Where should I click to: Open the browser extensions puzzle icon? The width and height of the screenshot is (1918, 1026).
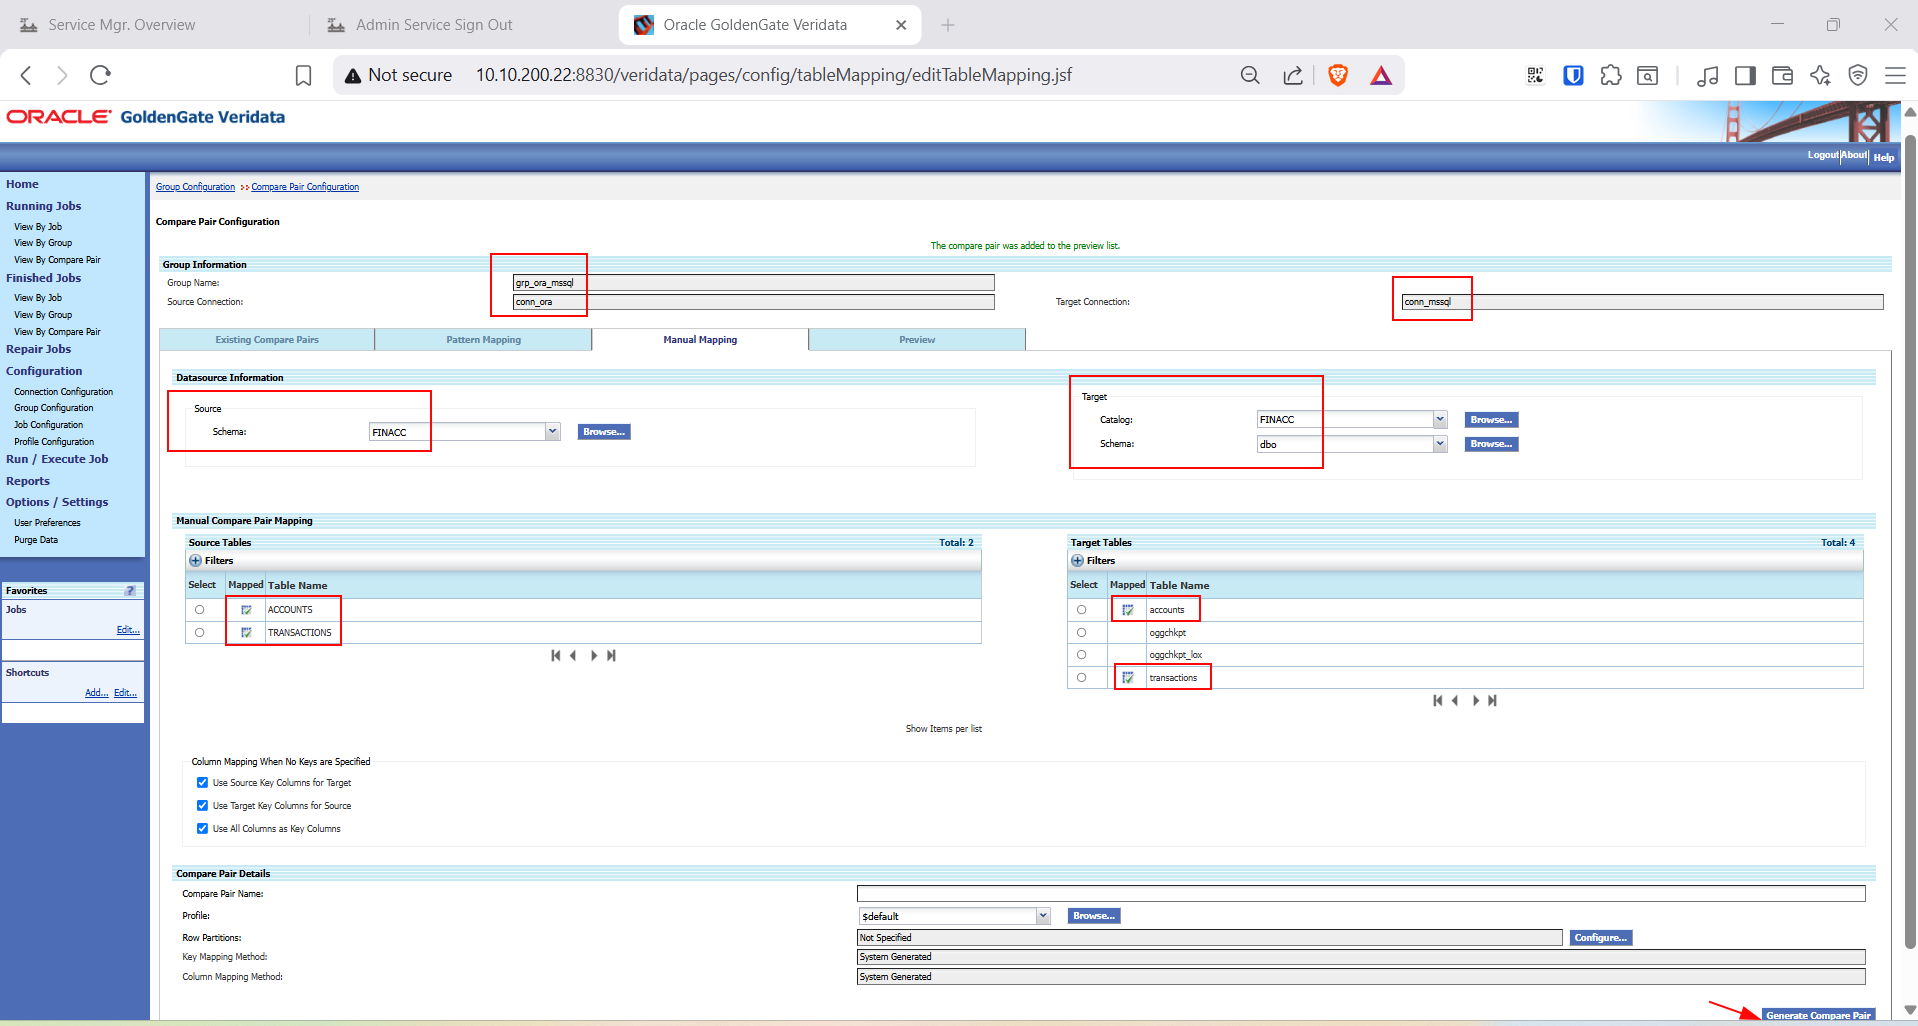point(1610,75)
